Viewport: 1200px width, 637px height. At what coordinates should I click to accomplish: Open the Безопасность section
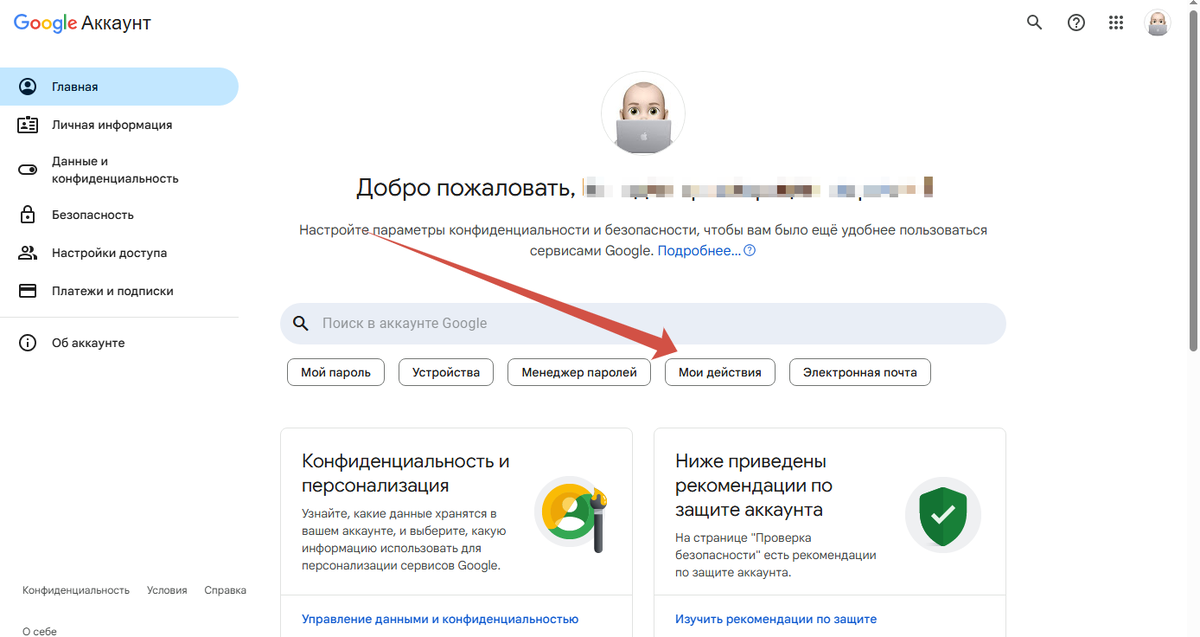pos(119,215)
